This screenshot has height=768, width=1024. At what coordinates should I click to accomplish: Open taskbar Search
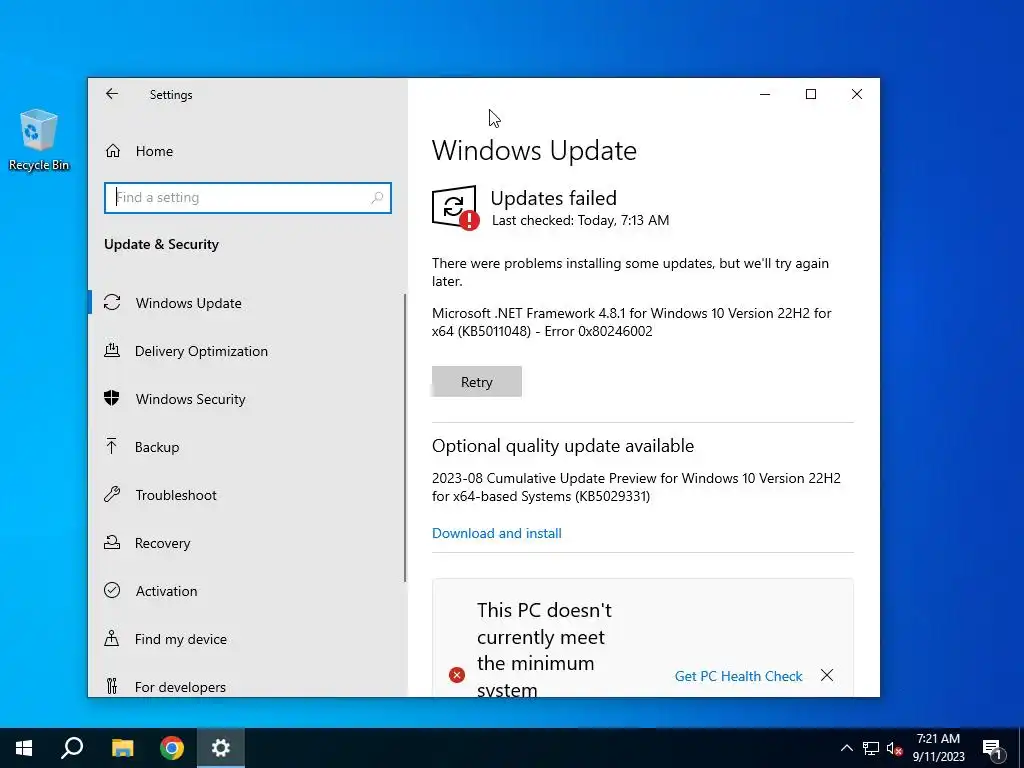click(x=72, y=748)
